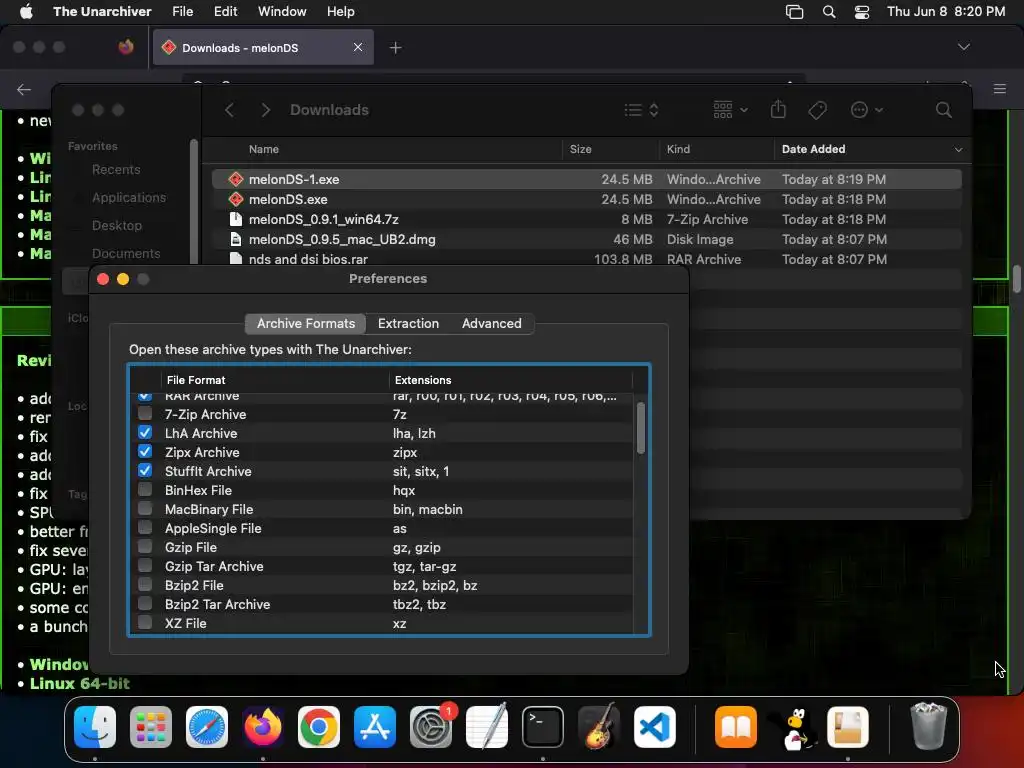Click the Finder share toolbar icon
The height and width of the screenshot is (768, 1024).
click(x=778, y=109)
